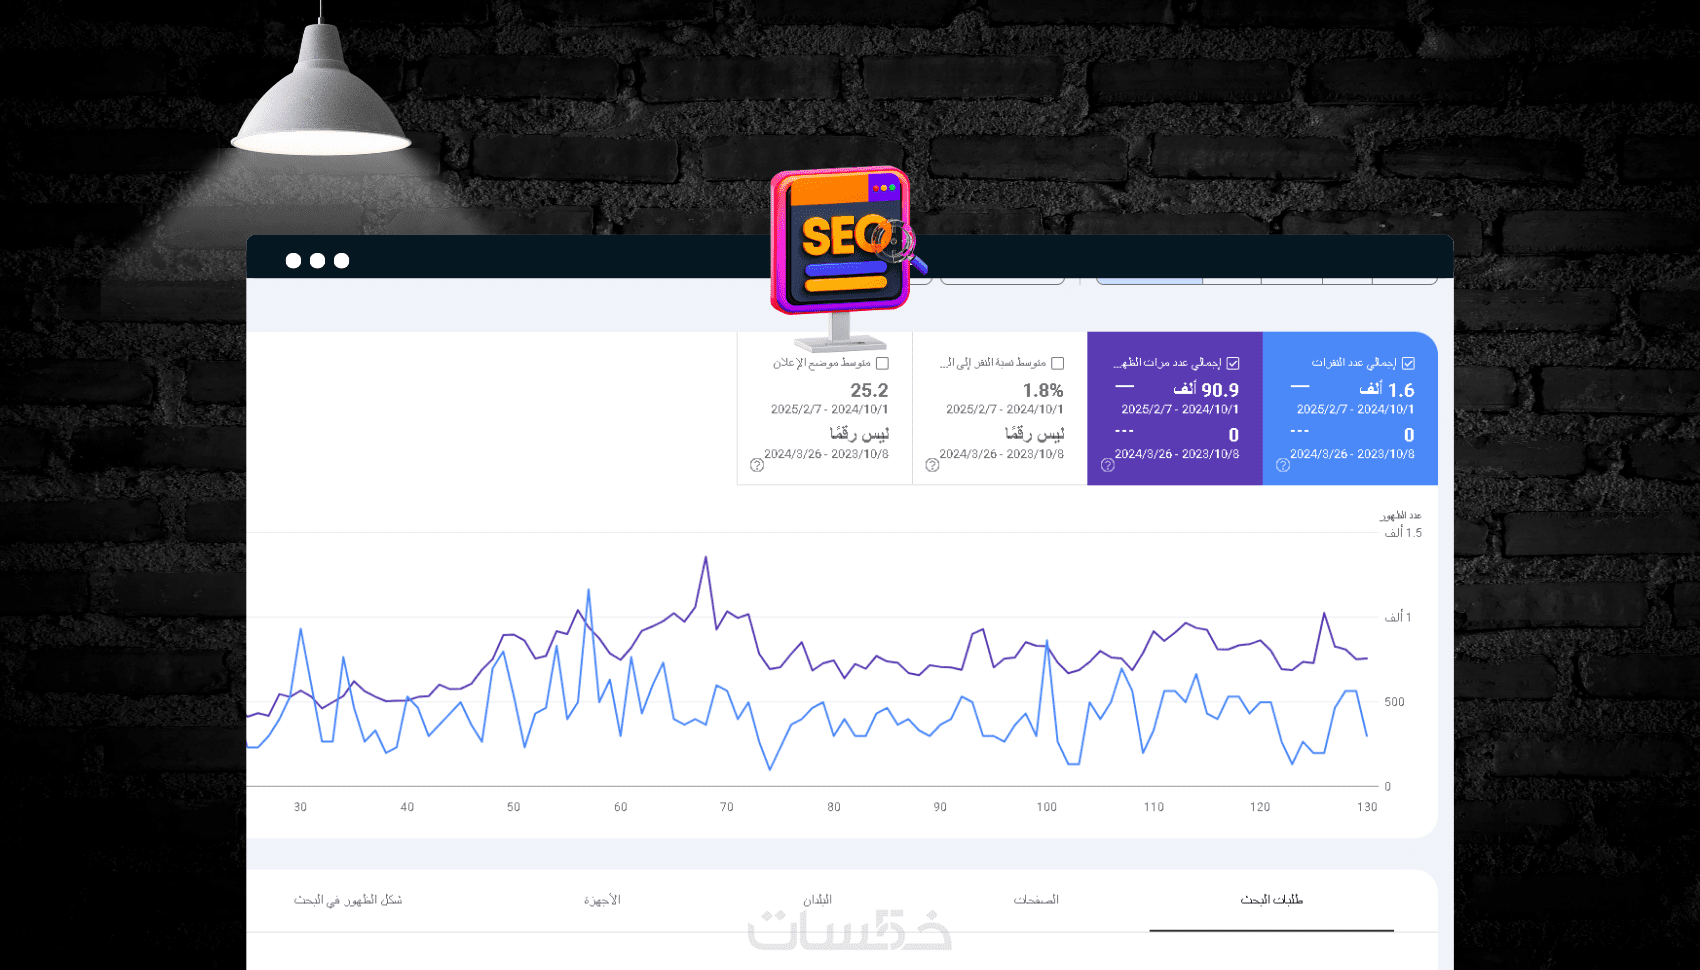Open help icon on total impressions card

tap(1107, 465)
